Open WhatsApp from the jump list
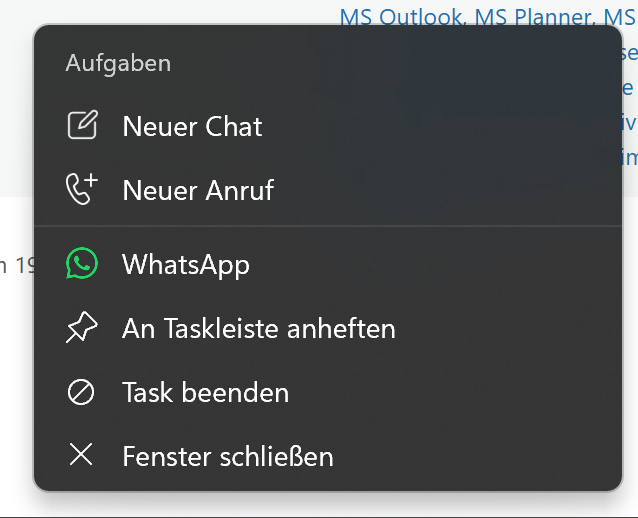The width and height of the screenshot is (638, 518). point(186,264)
